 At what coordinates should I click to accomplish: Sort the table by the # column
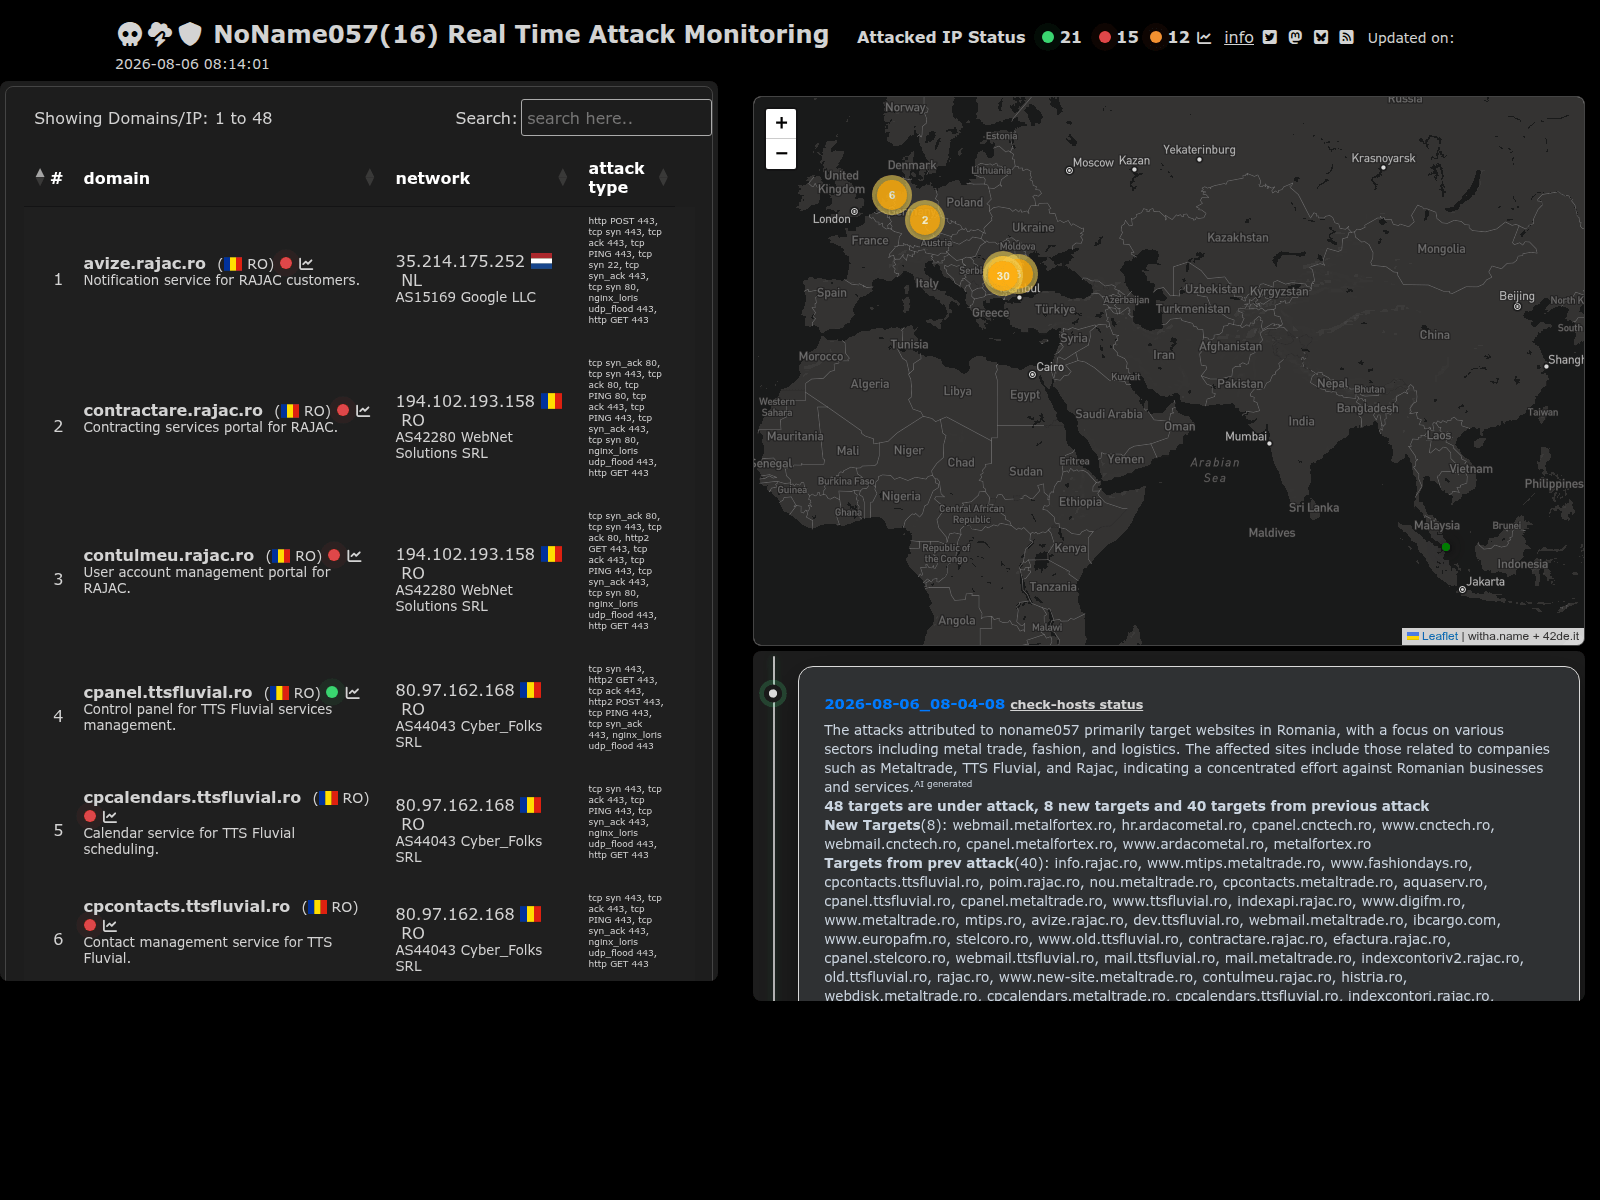pos(48,178)
